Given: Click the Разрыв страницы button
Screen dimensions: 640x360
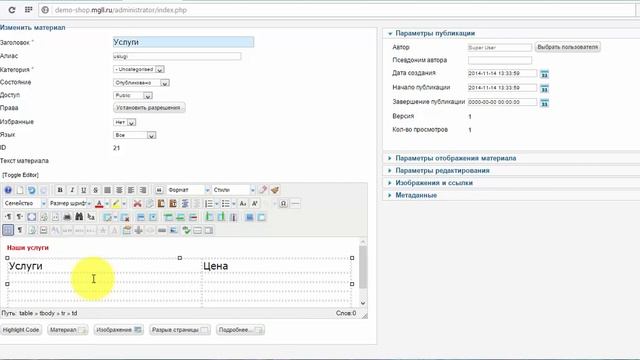Looking at the screenshot, I should (180, 330).
